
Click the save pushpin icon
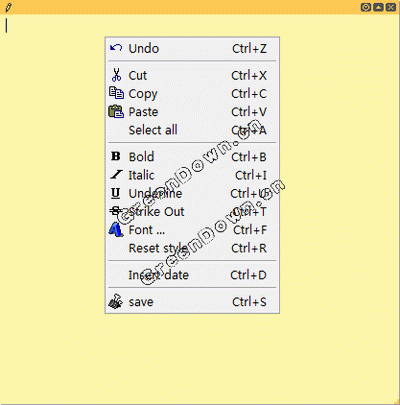(116, 301)
